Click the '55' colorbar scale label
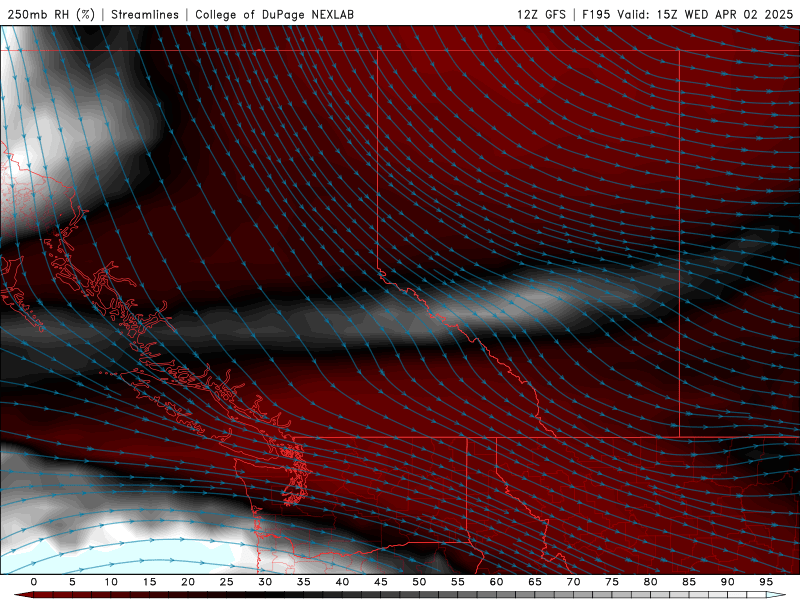The width and height of the screenshot is (800, 600). tap(458, 582)
